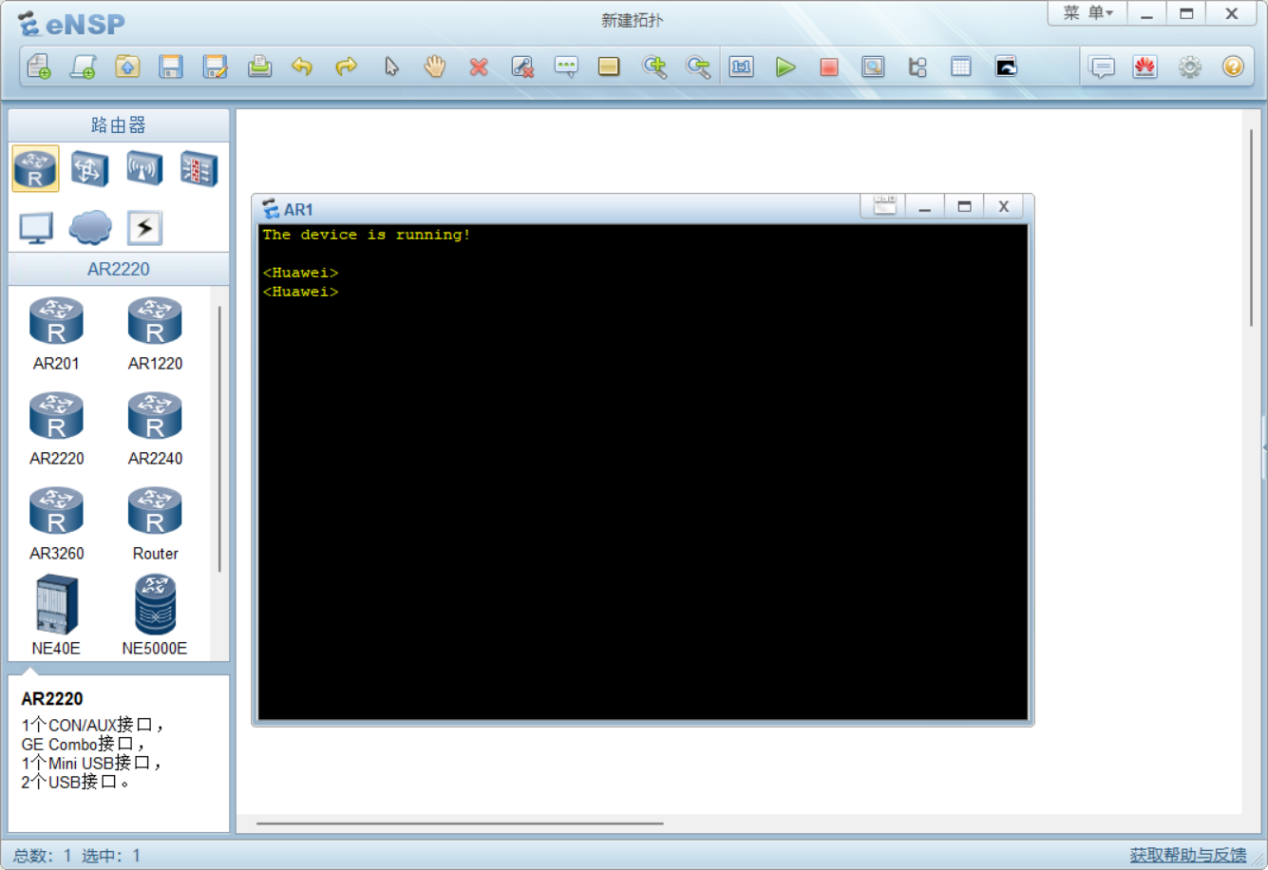1268x870 pixels.
Task: Open the forum chat bubble icon
Action: coord(1102,67)
